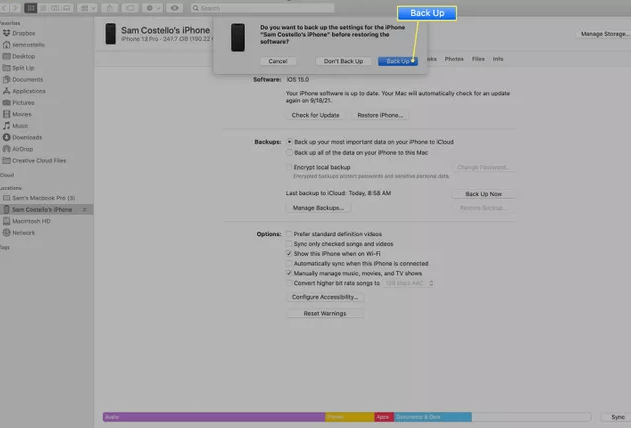Switch to the Files tab
The width and height of the screenshot is (631, 428).
478,59
